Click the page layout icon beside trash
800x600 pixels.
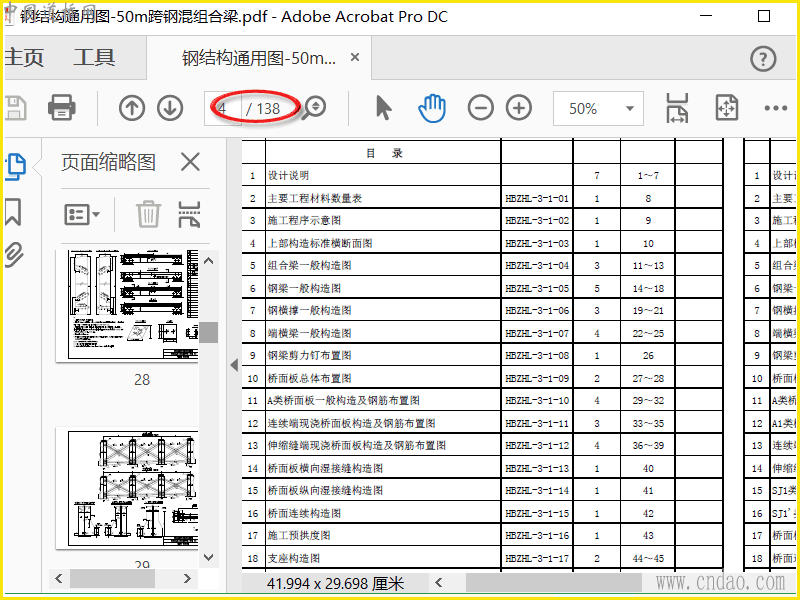(x=189, y=214)
